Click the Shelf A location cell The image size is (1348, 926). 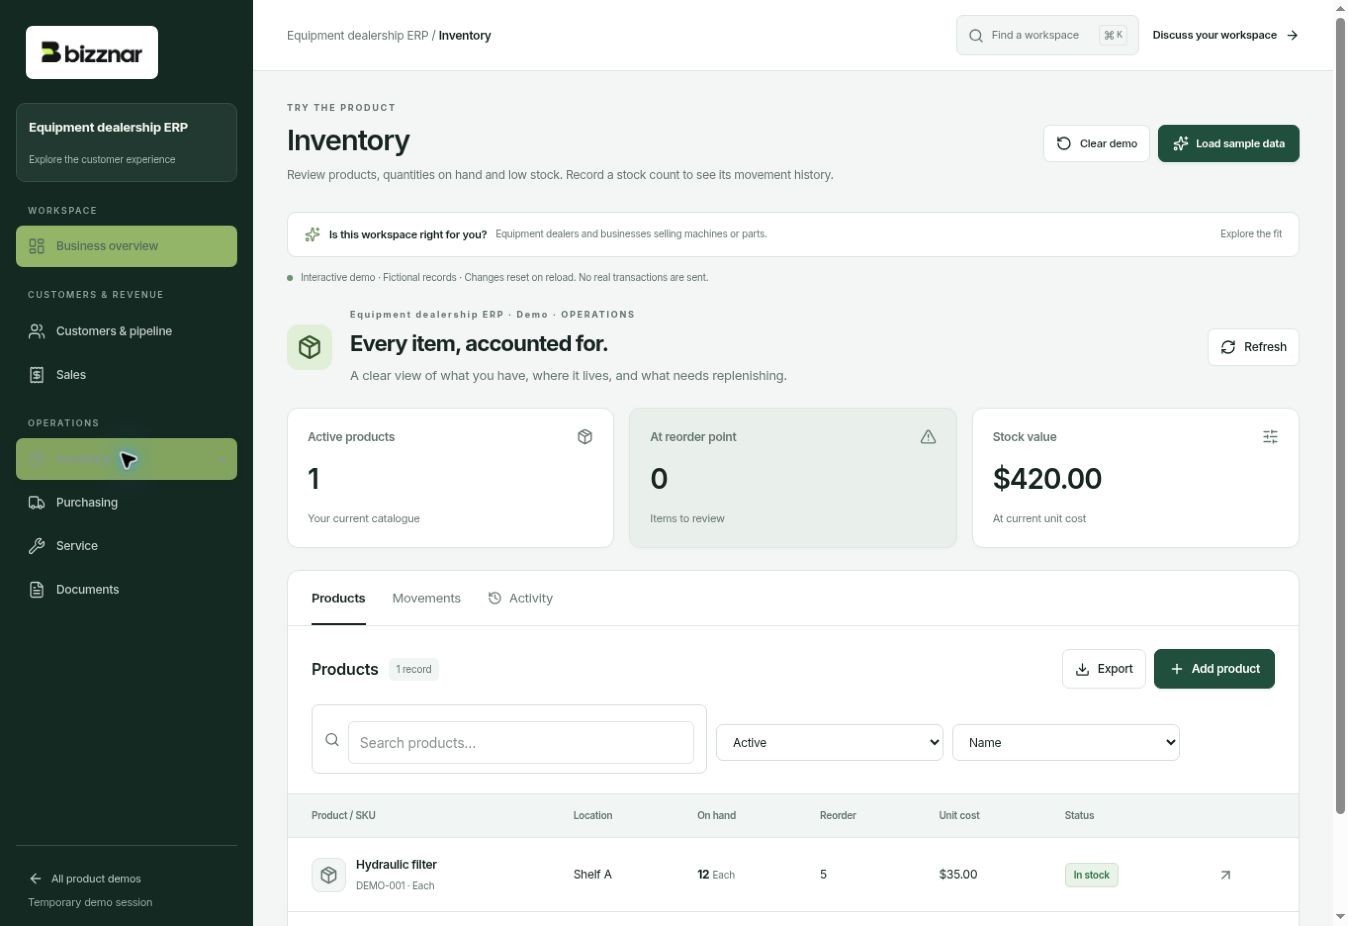[x=592, y=875]
